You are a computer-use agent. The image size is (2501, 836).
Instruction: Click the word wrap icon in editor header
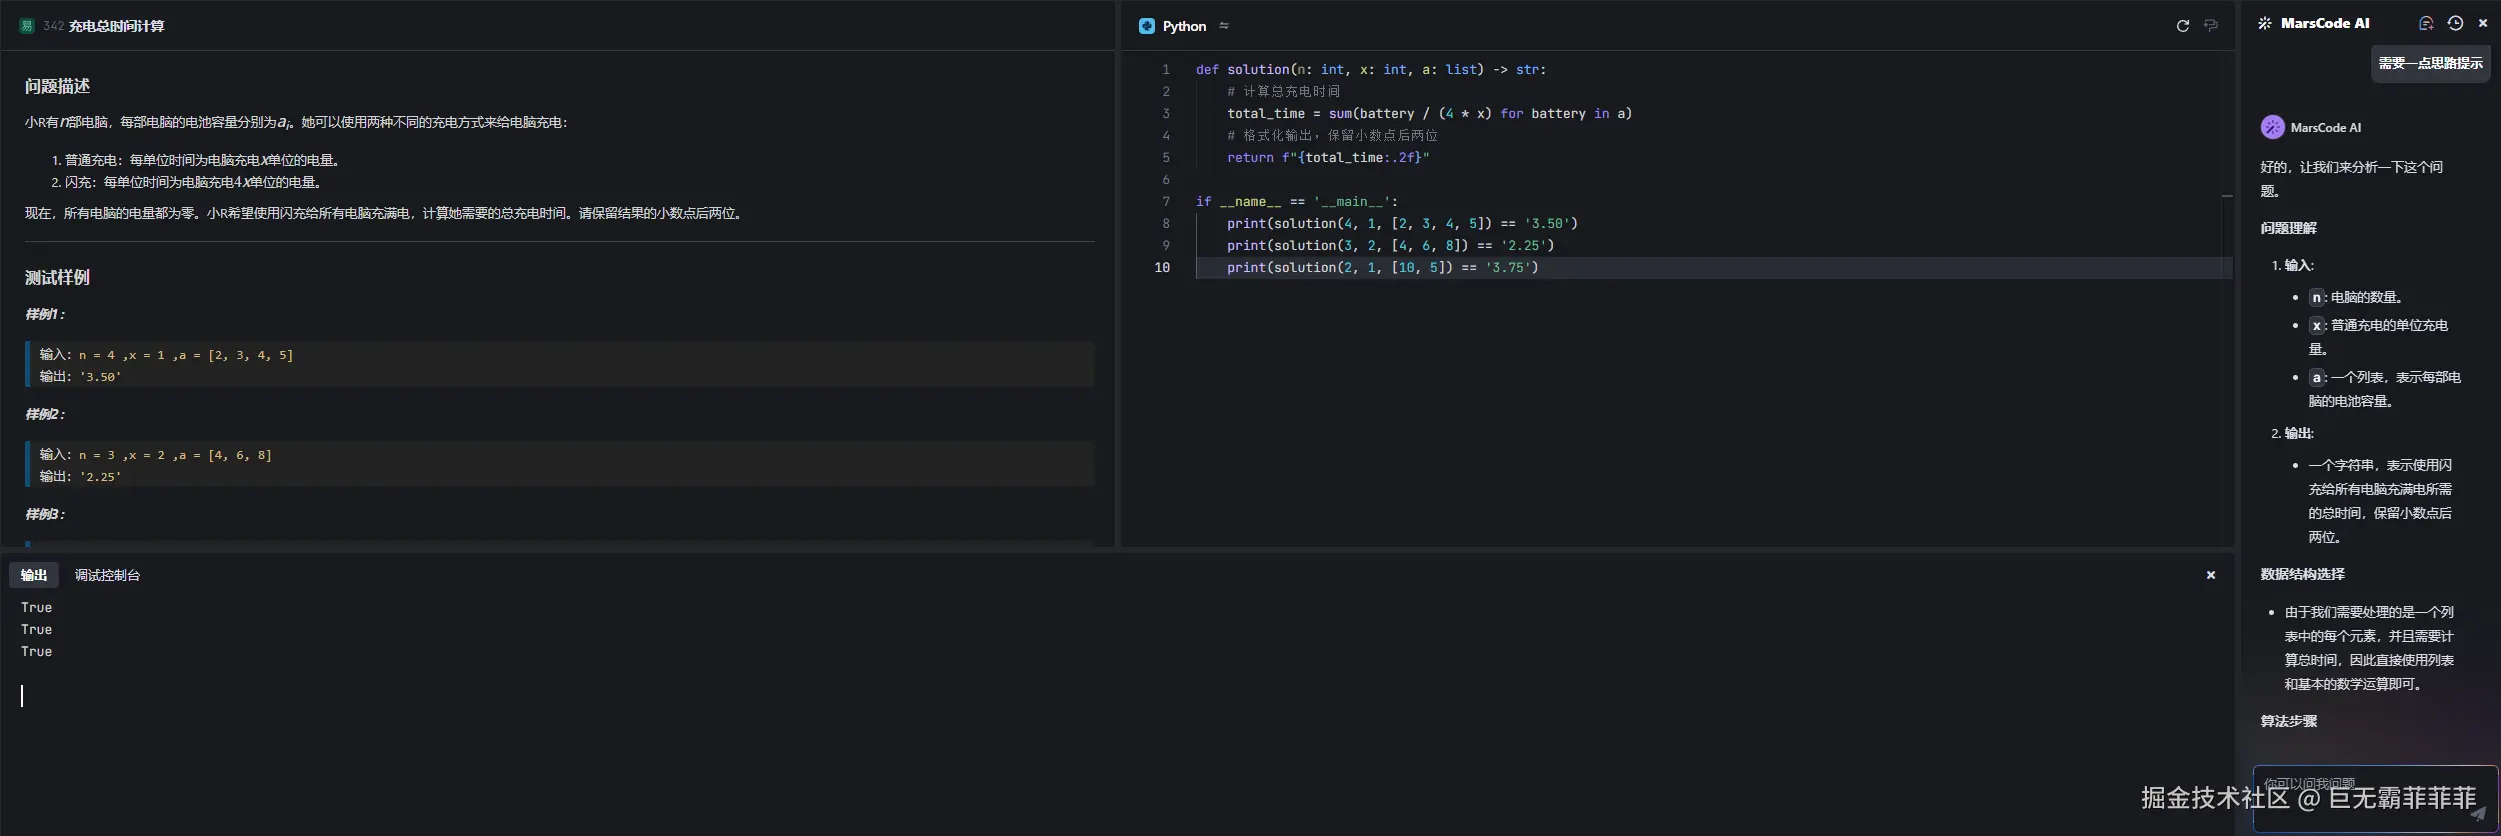[x=2211, y=26]
